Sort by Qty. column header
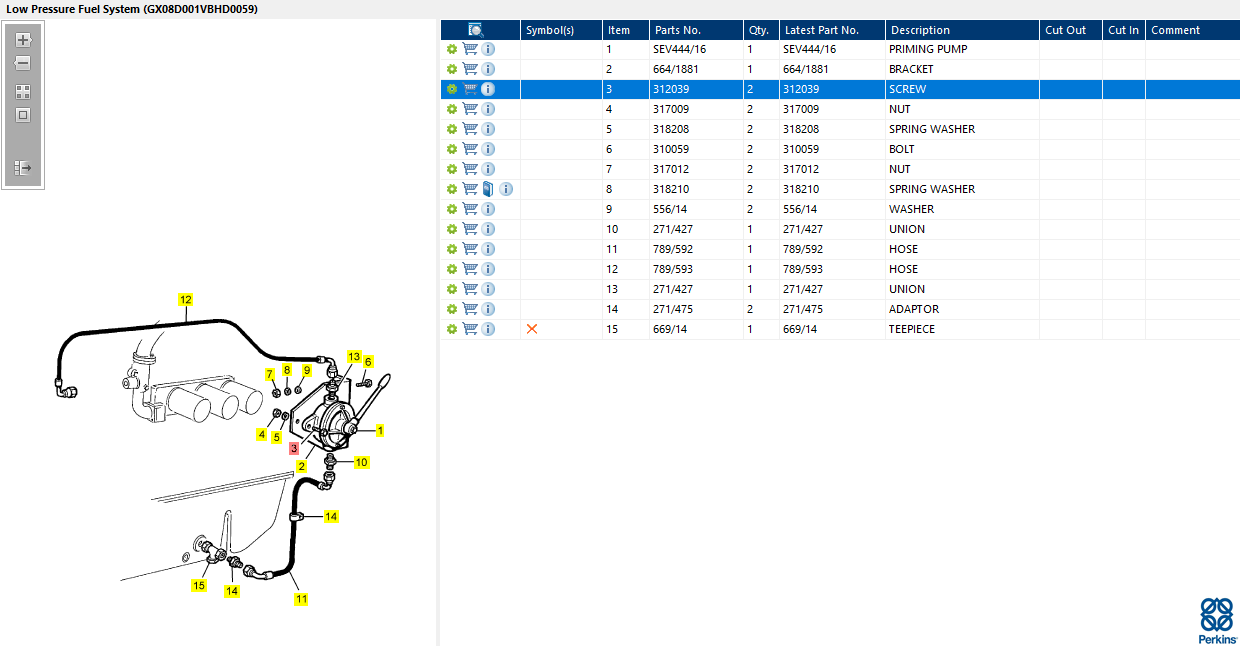The height and width of the screenshot is (646, 1240). [x=761, y=30]
